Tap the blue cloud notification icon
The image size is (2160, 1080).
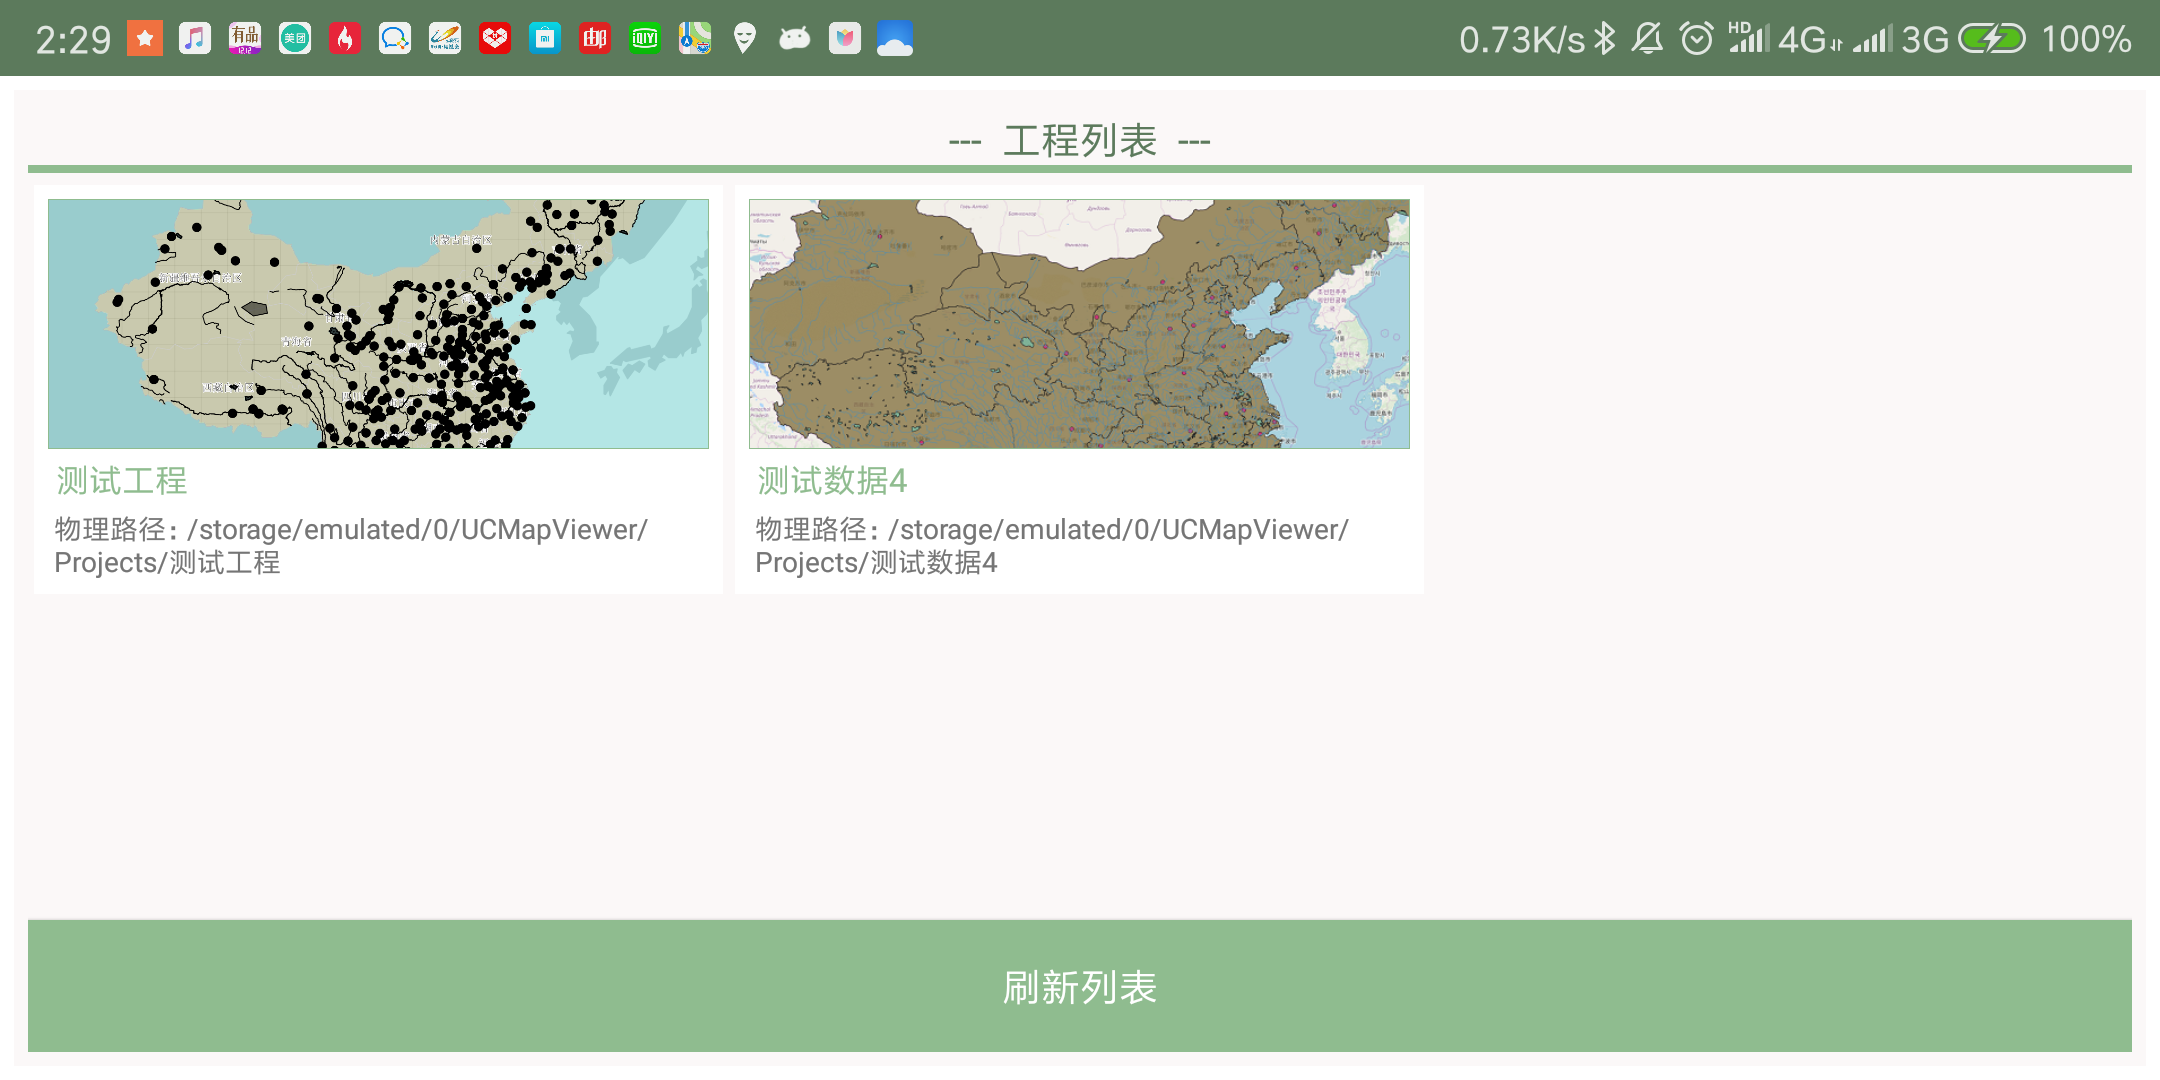click(895, 39)
